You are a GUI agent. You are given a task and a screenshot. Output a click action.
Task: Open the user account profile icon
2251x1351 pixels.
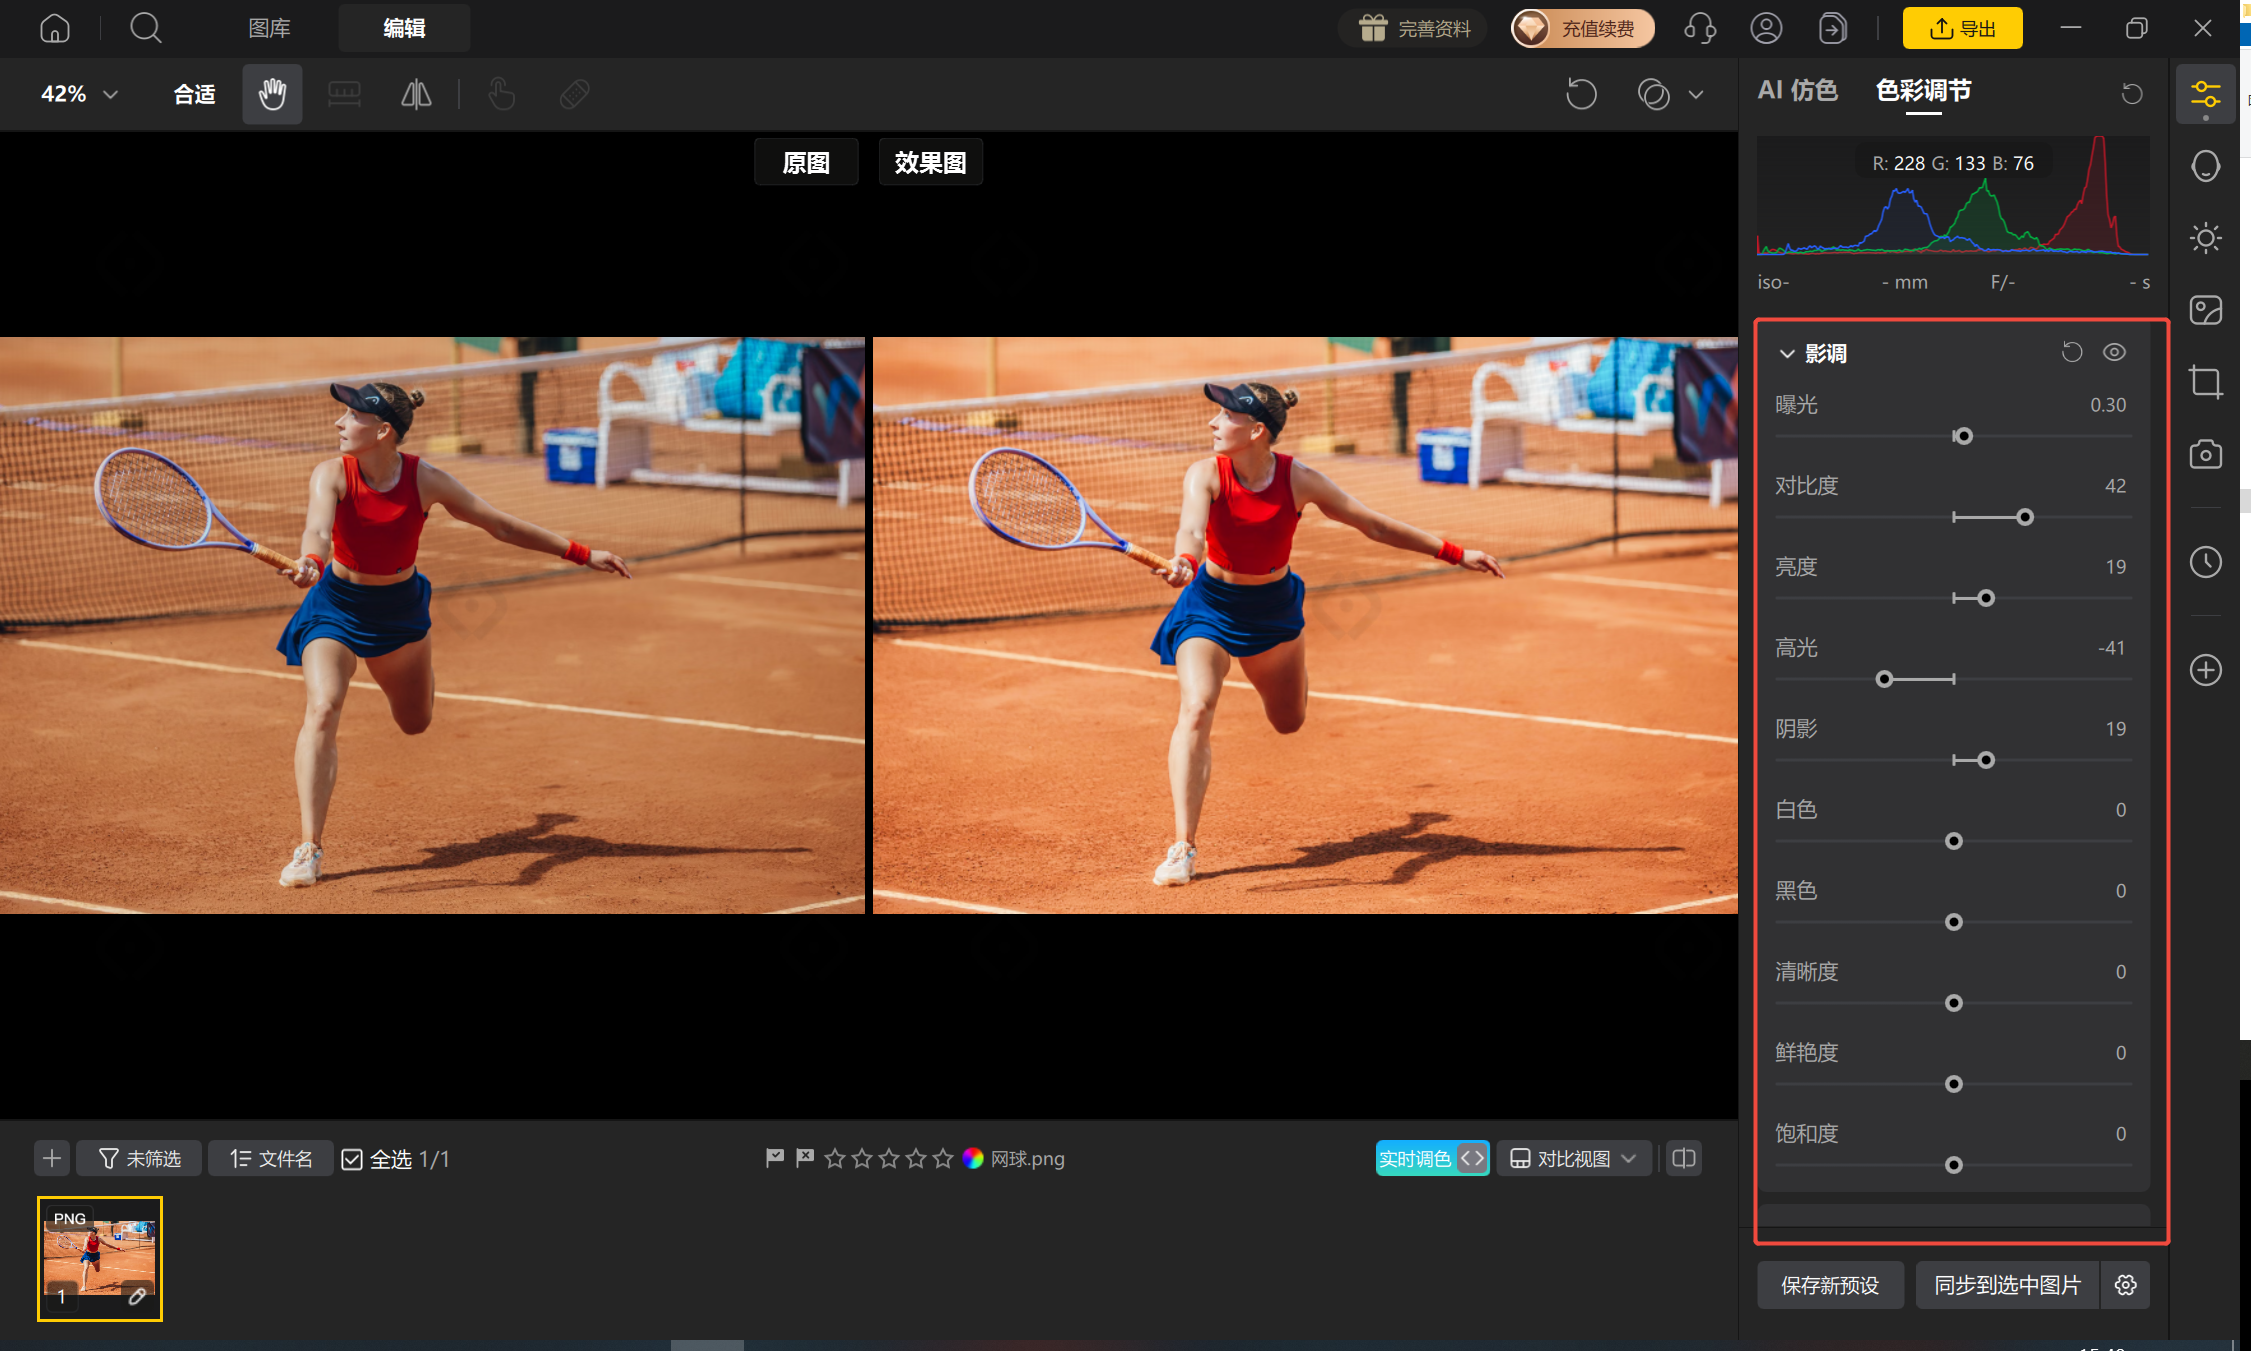coord(1766,28)
